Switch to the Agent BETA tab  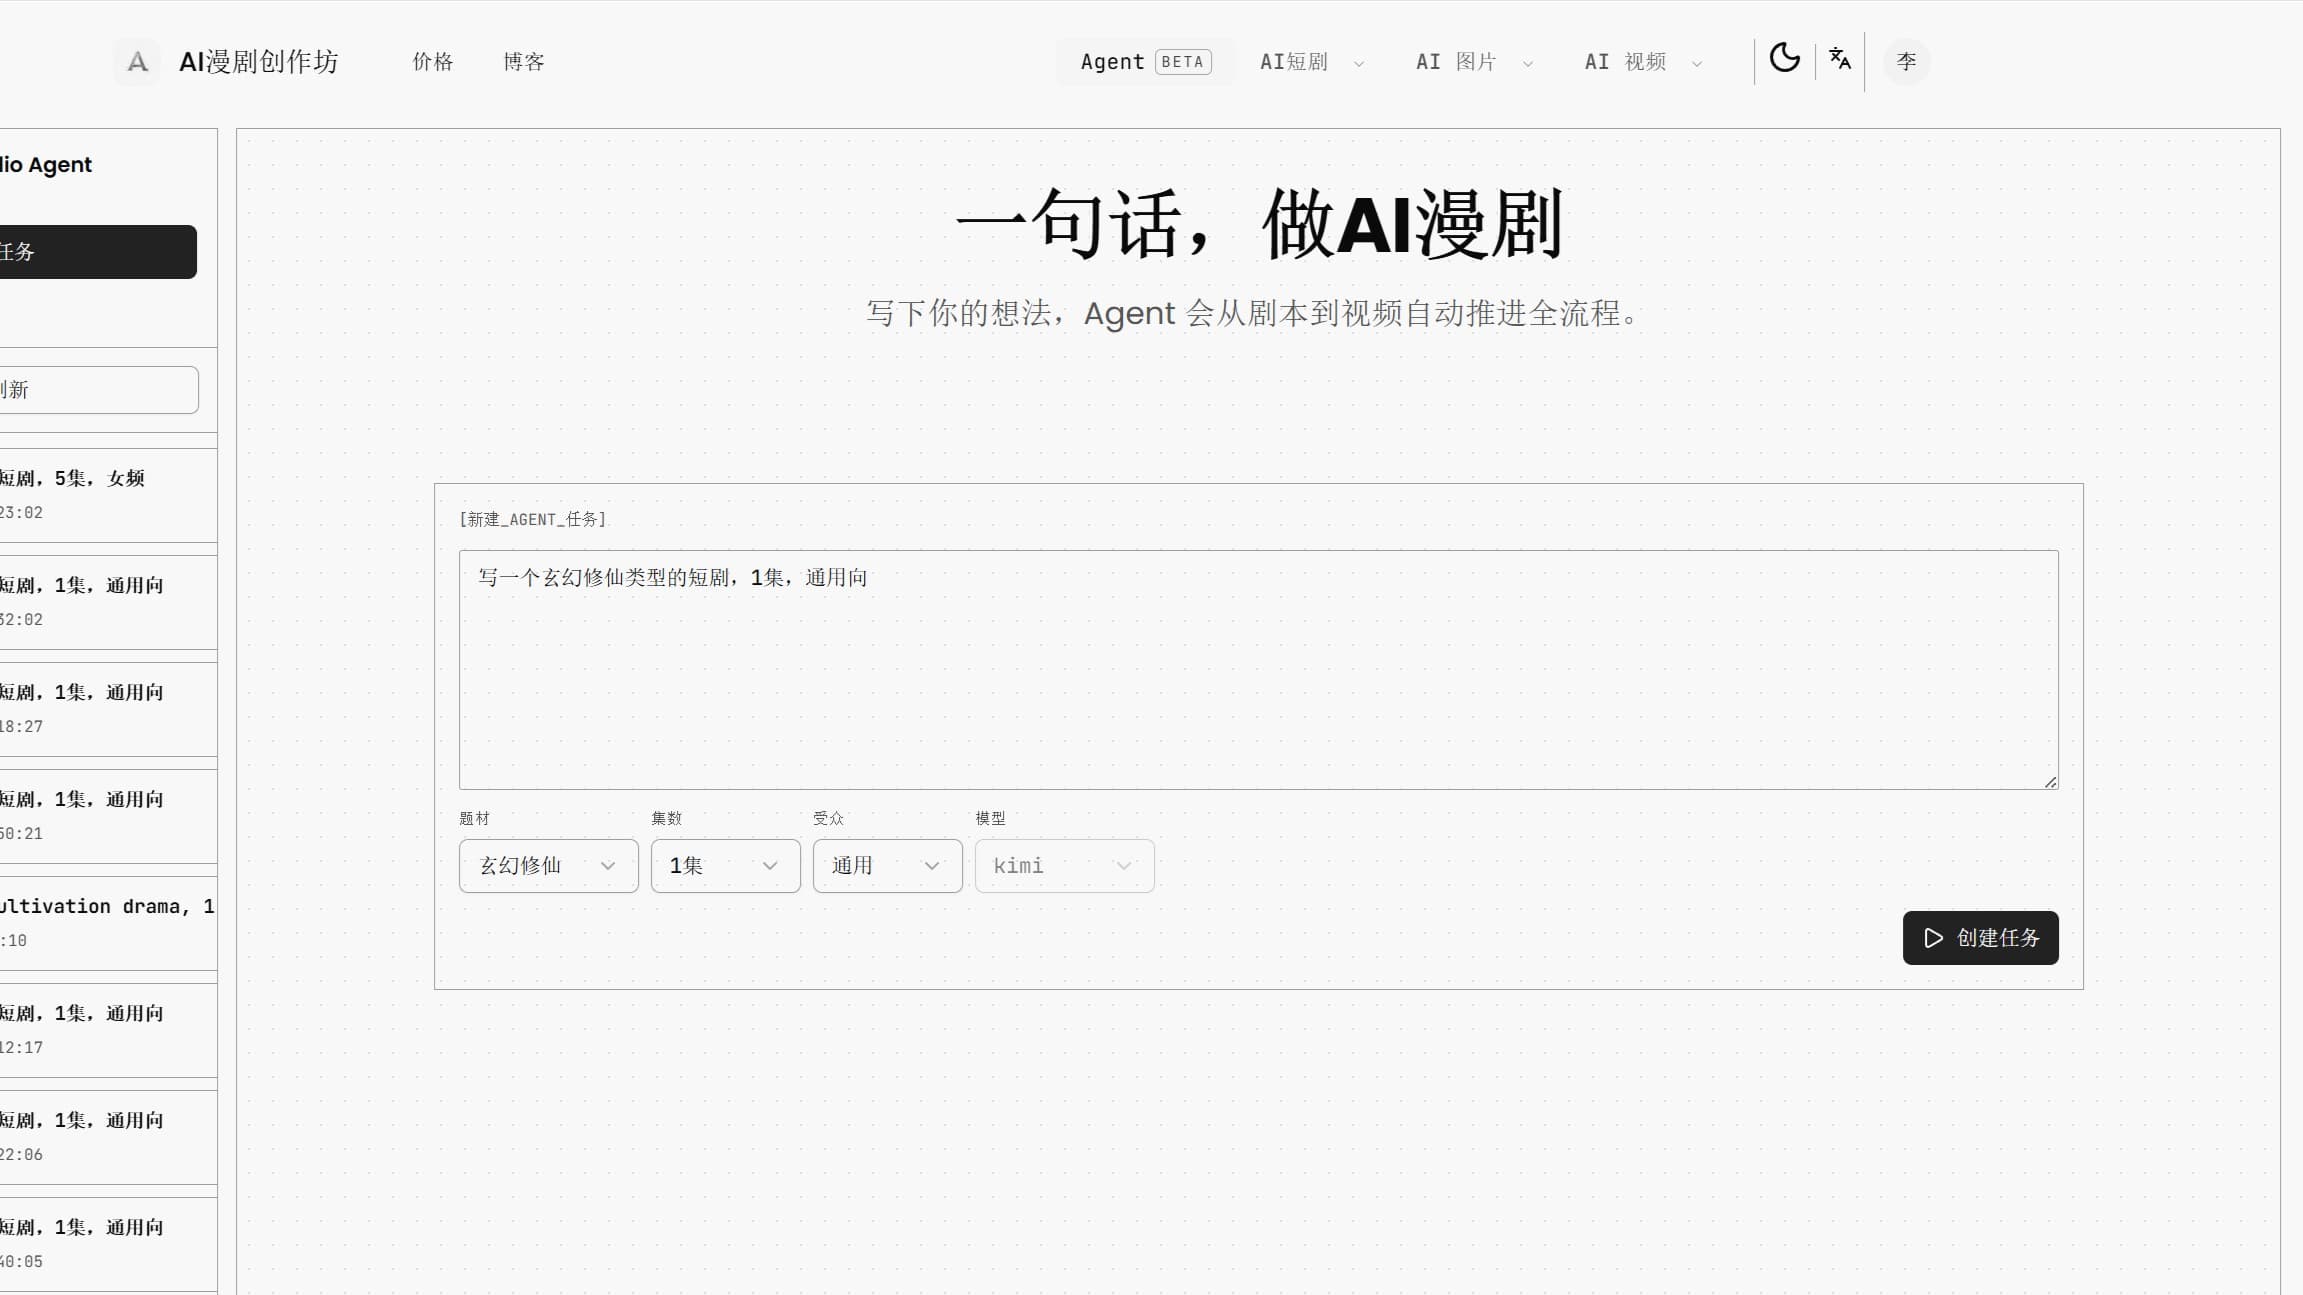(1141, 61)
